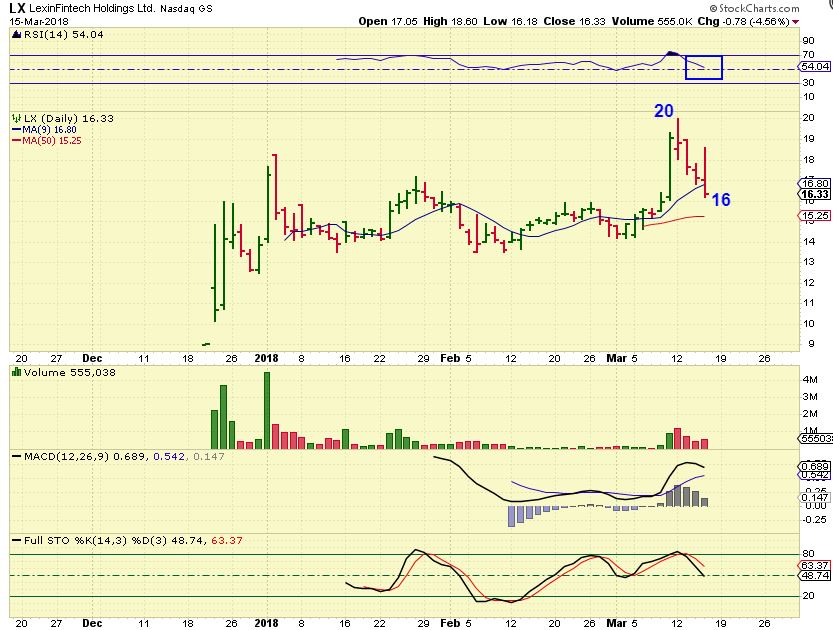The width and height of the screenshot is (833, 630).
Task: Click the 16.80 price axis tag
Action: (x=814, y=183)
